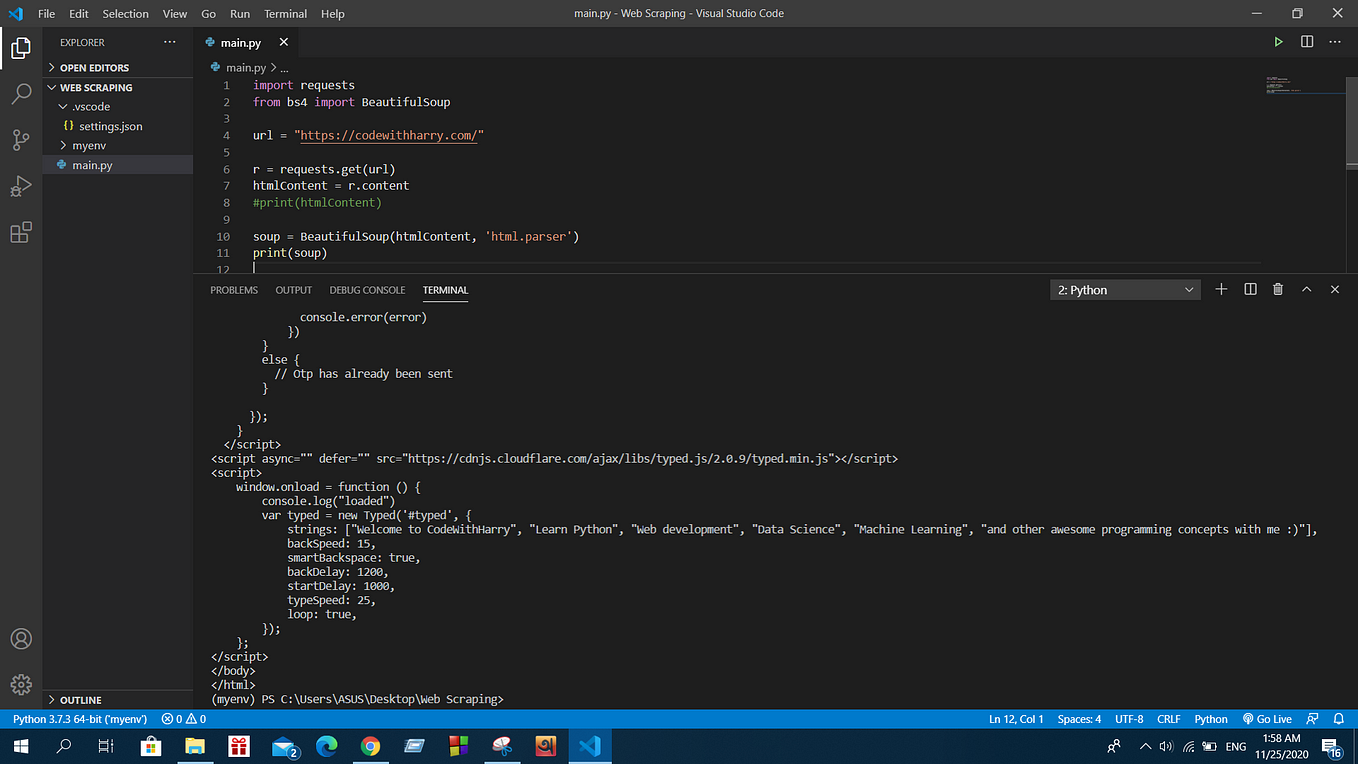
Task: Toggle the notifications bell in the status bar
Action: point(1338,718)
